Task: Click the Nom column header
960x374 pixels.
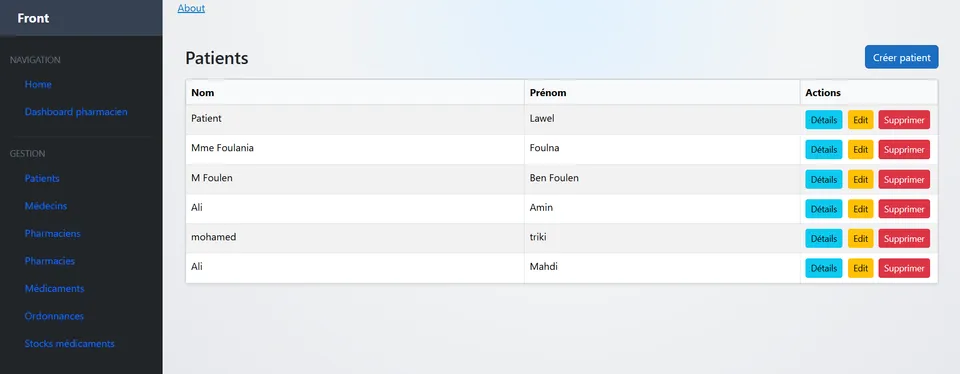Action: (355, 92)
